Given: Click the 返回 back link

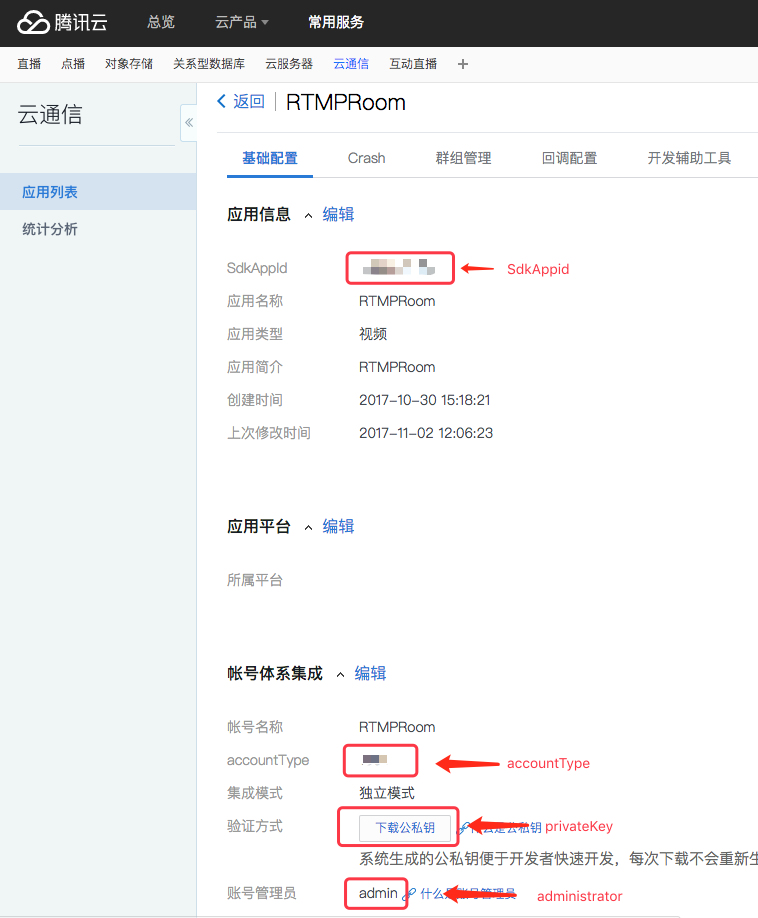Looking at the screenshot, I should pos(241,102).
